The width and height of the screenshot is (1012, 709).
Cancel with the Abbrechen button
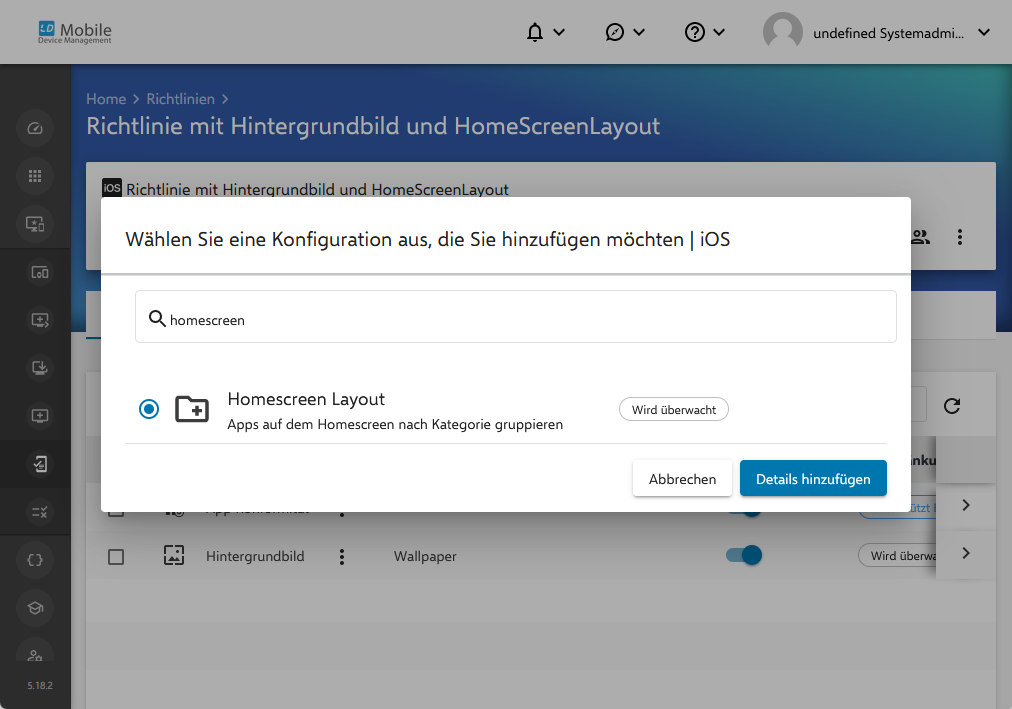682,479
